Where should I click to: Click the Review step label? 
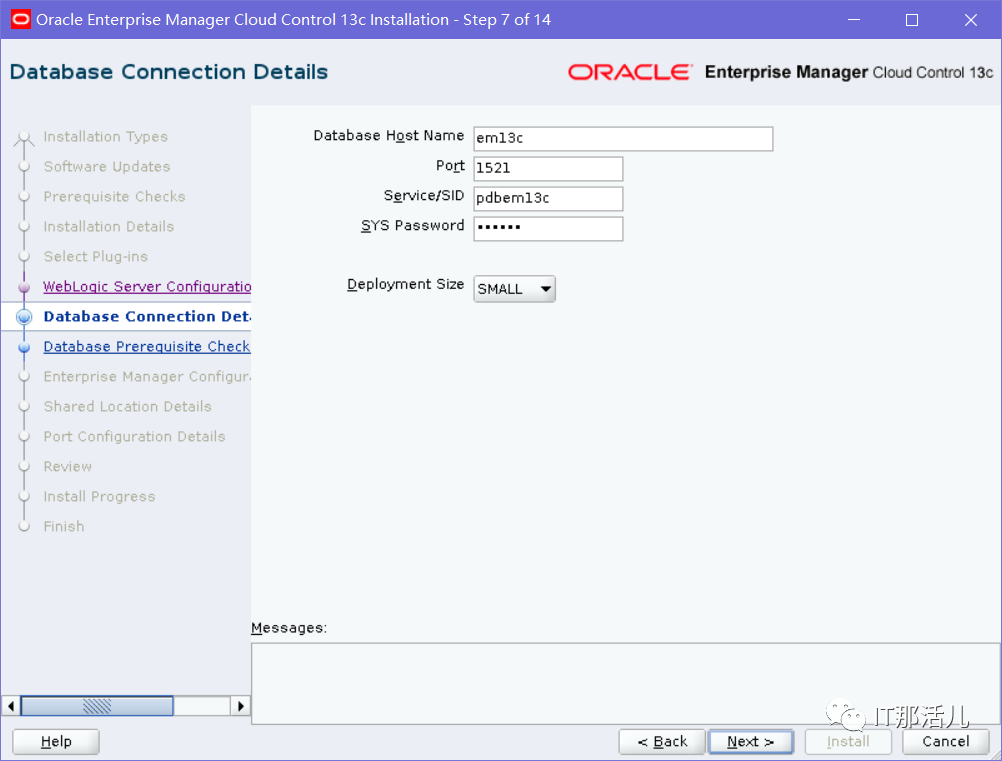tap(68, 466)
